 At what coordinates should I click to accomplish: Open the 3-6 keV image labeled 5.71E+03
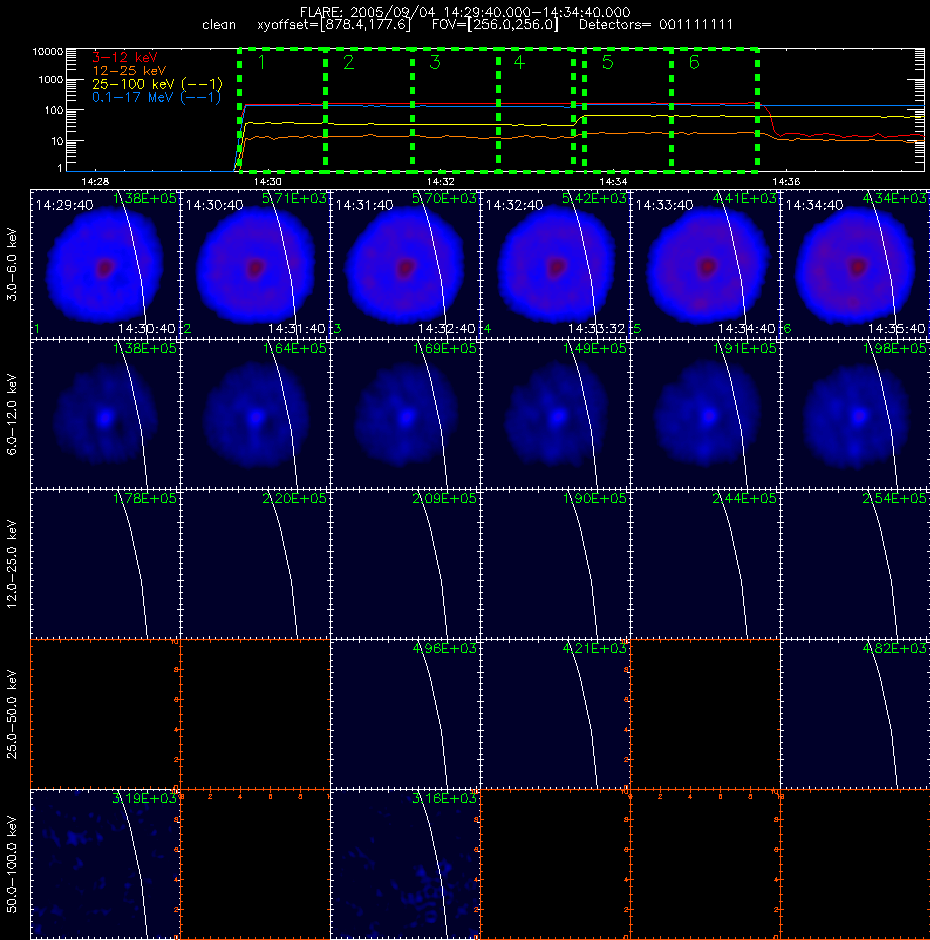click(x=255, y=264)
